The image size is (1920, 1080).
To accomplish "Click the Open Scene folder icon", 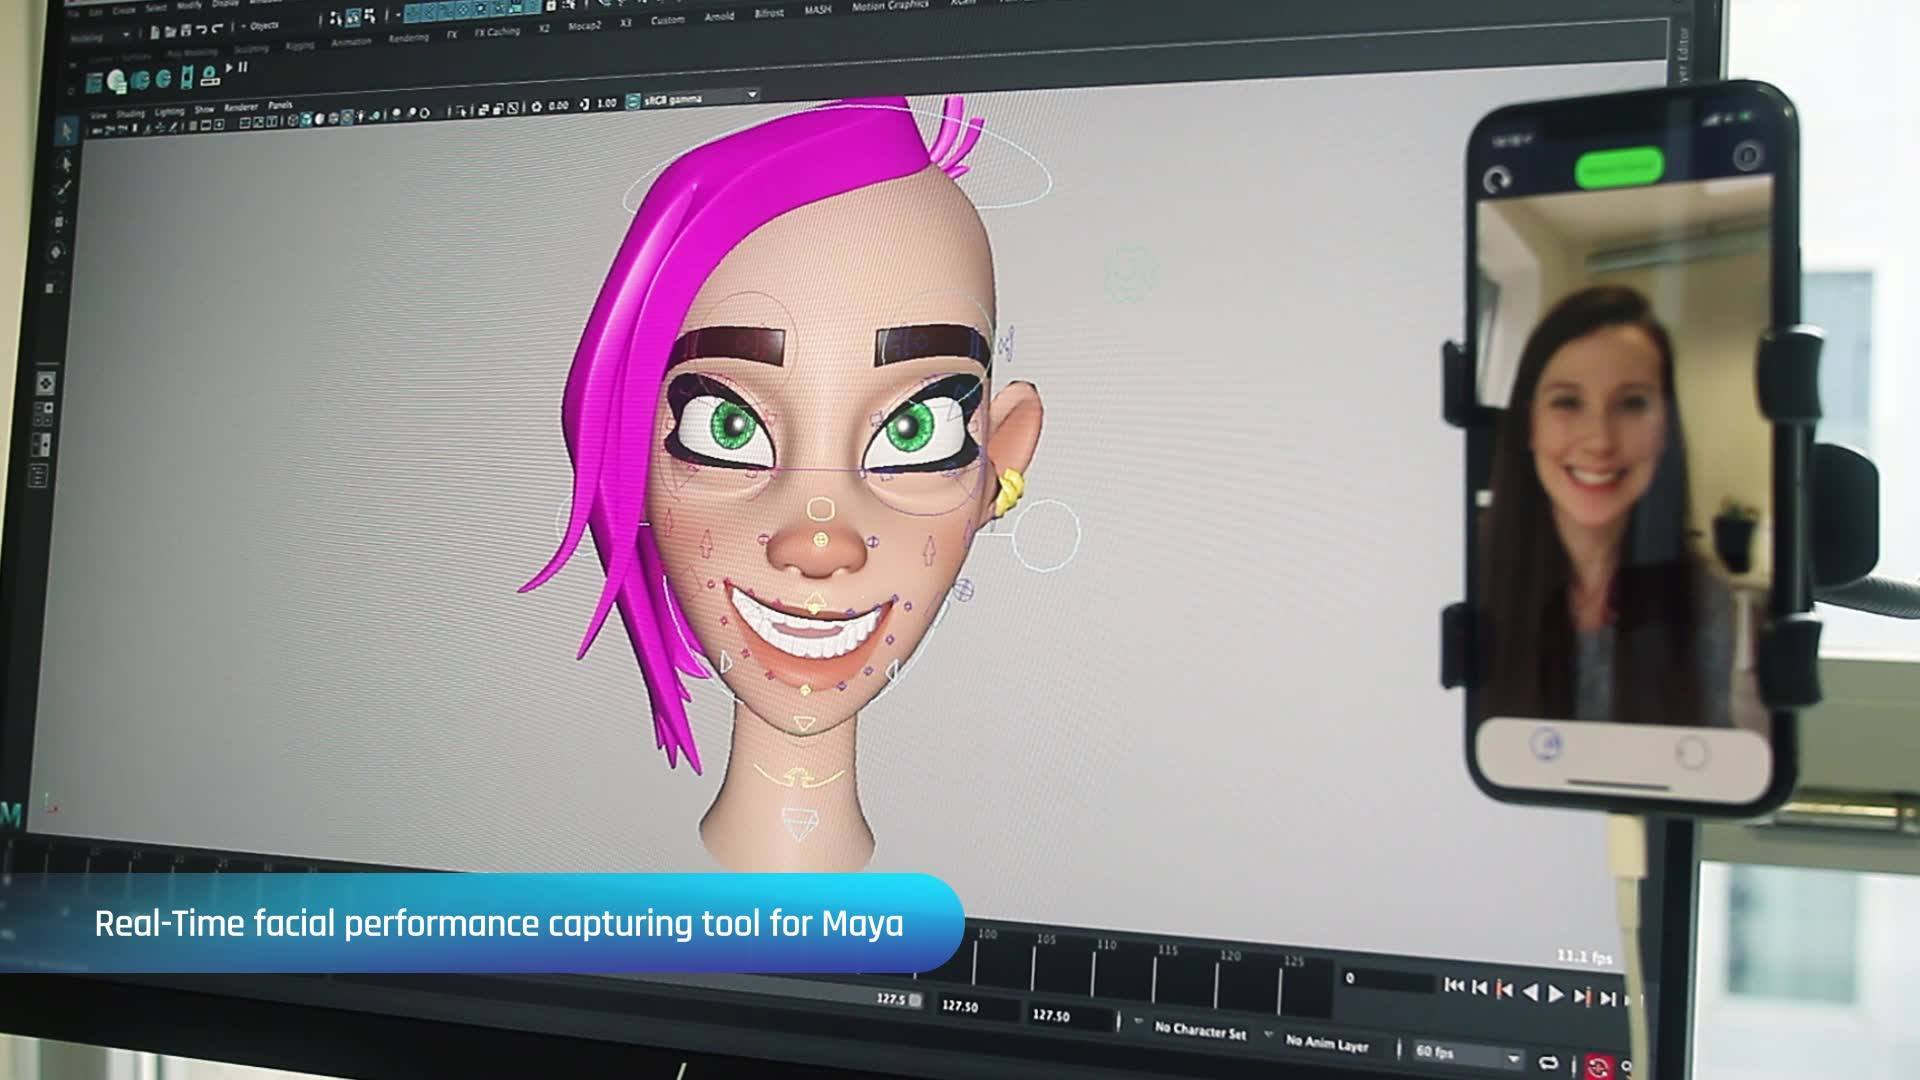I will point(172,30).
